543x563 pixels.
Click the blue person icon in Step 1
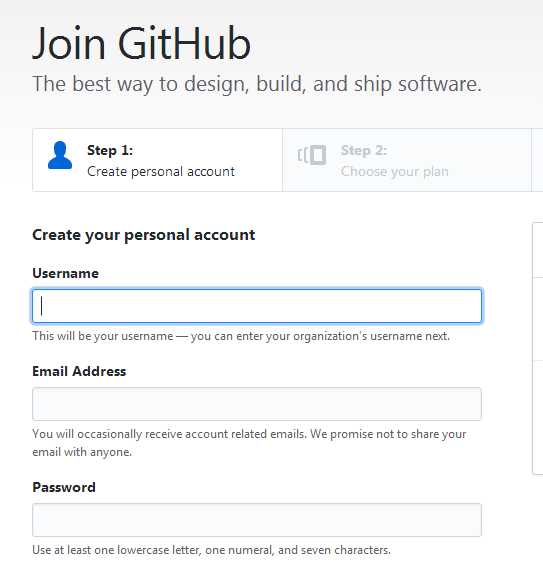pyautogui.click(x=60, y=155)
